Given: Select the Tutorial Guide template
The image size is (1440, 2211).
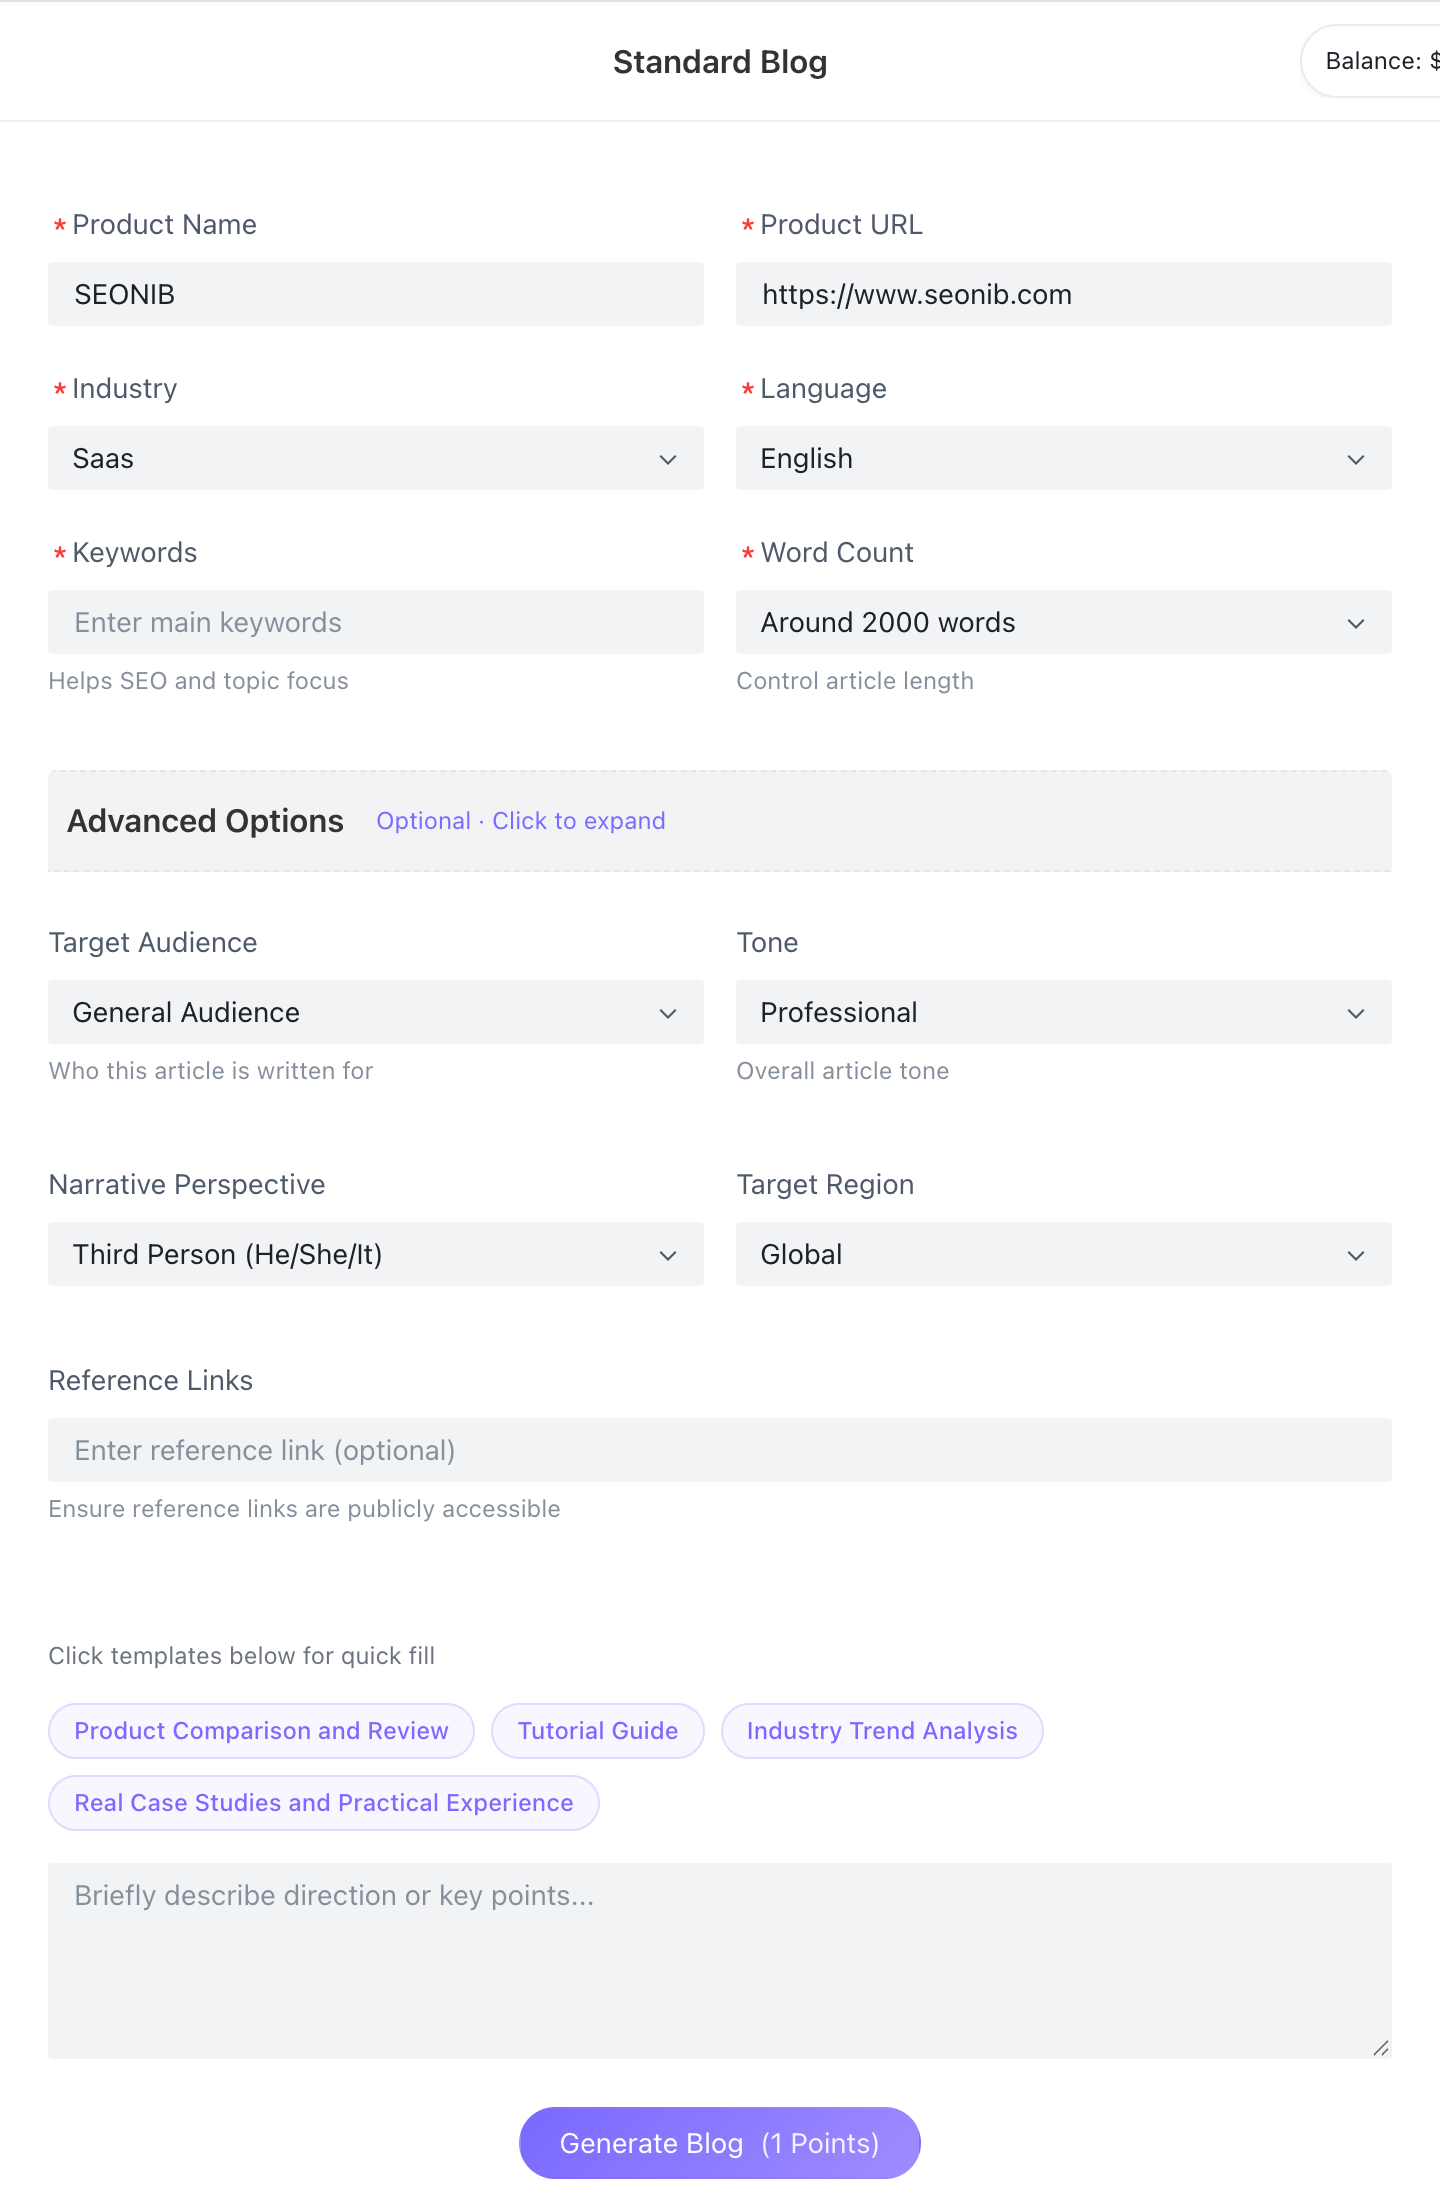Looking at the screenshot, I should (598, 1731).
